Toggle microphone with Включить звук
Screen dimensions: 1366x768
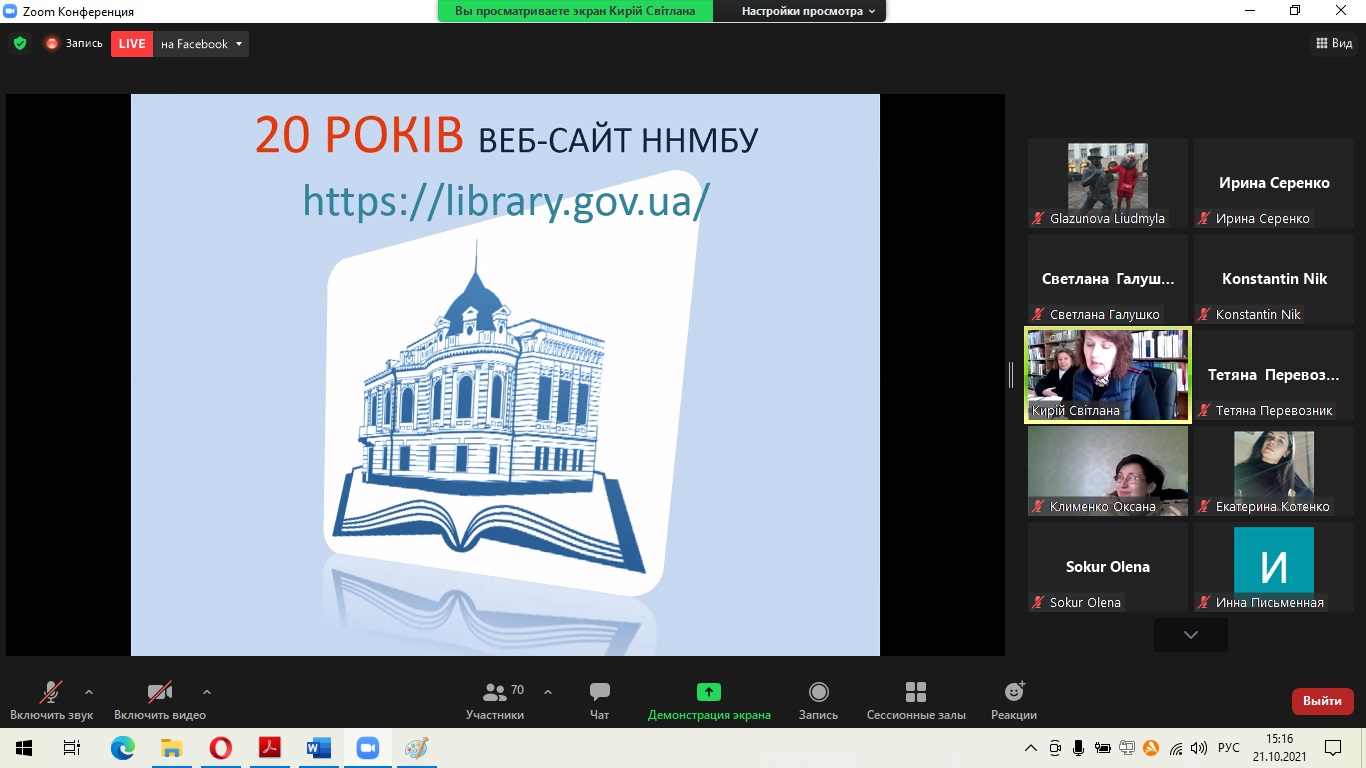(51, 700)
